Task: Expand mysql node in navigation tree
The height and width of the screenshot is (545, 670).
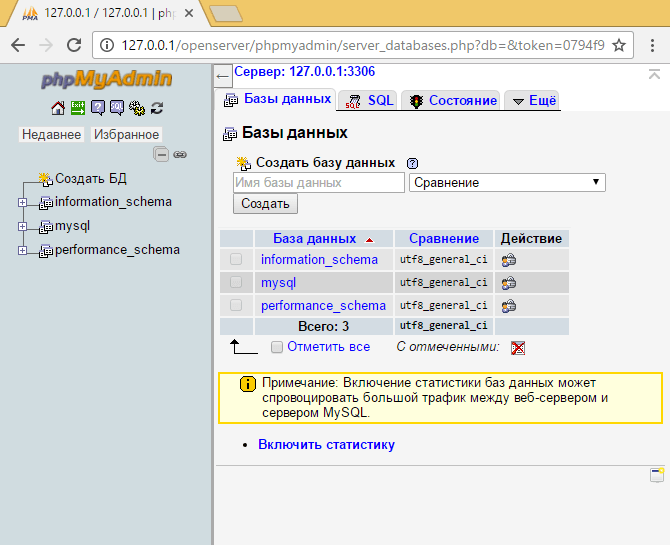Action: pyautogui.click(x=23, y=227)
